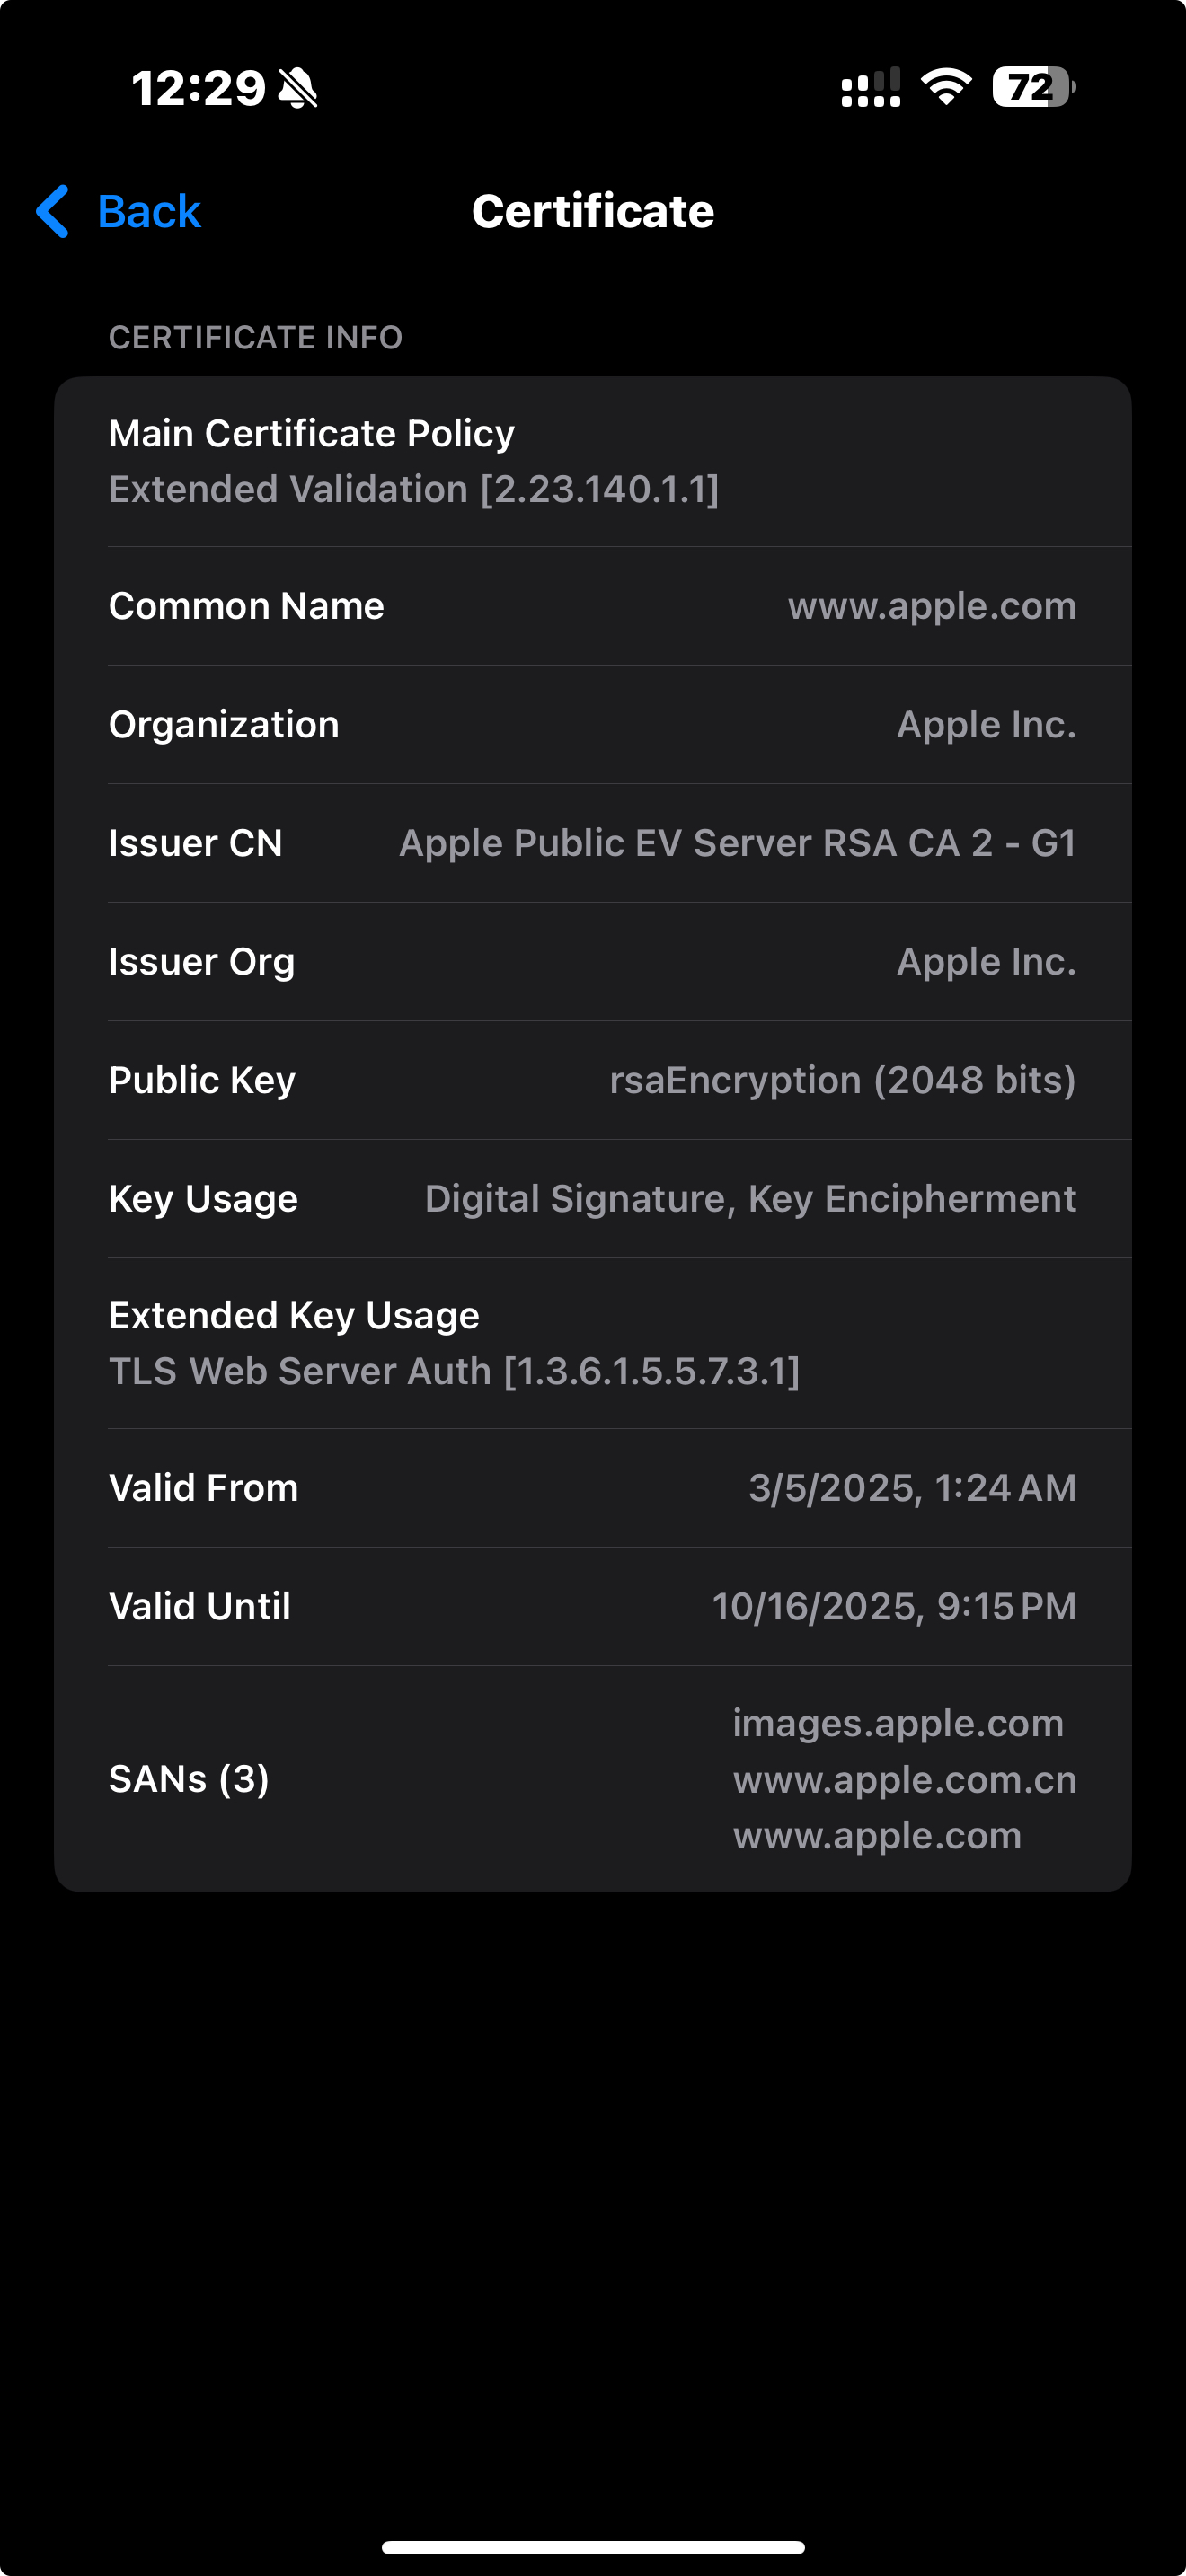Tap the blue back chevron icon
This screenshot has width=1186, height=2576.
[x=52, y=211]
